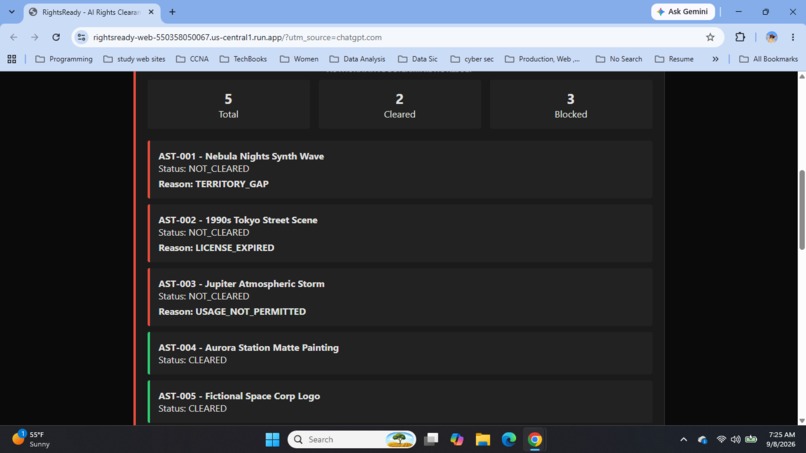
Task: Open site information icon in address bar
Action: click(x=81, y=37)
